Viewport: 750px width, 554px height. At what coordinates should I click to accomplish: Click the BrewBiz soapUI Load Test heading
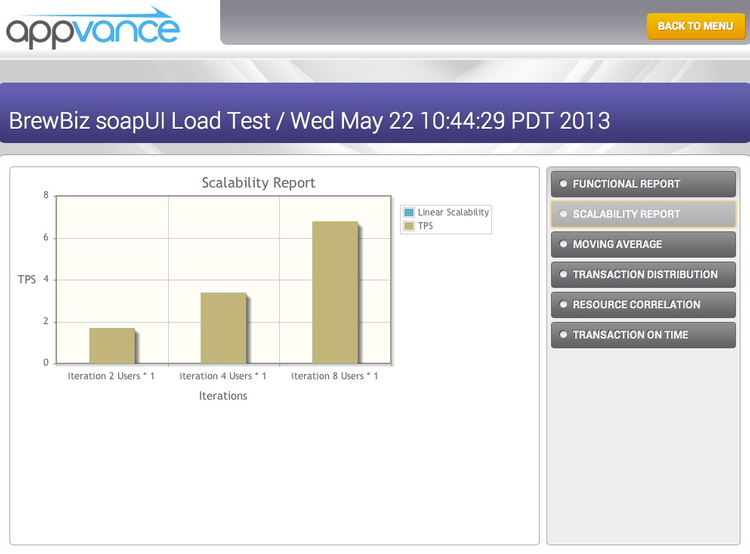[309, 121]
